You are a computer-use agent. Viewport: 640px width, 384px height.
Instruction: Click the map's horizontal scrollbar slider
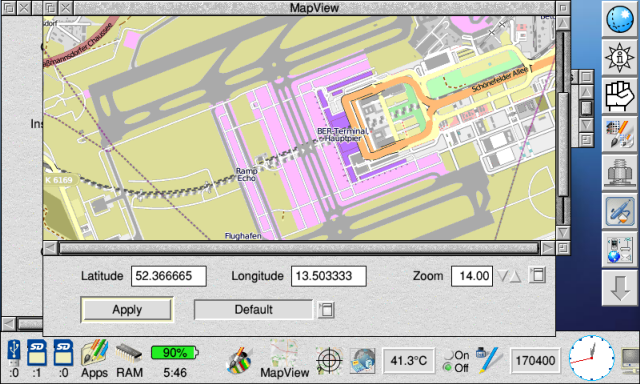(x=299, y=248)
